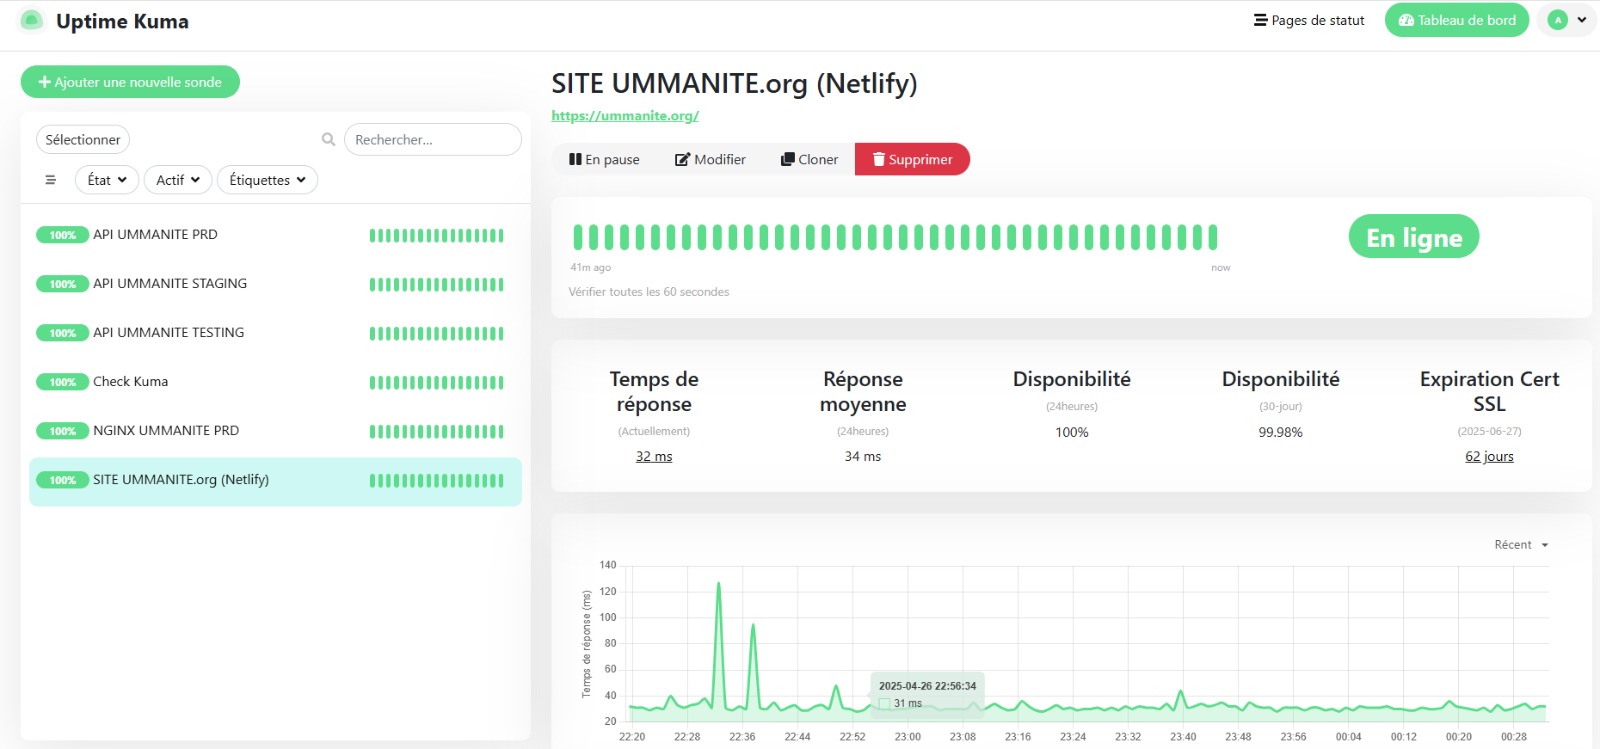The width and height of the screenshot is (1600, 749).
Task: Click 100% badge of API UMMANITE PRD
Action: 62,235
